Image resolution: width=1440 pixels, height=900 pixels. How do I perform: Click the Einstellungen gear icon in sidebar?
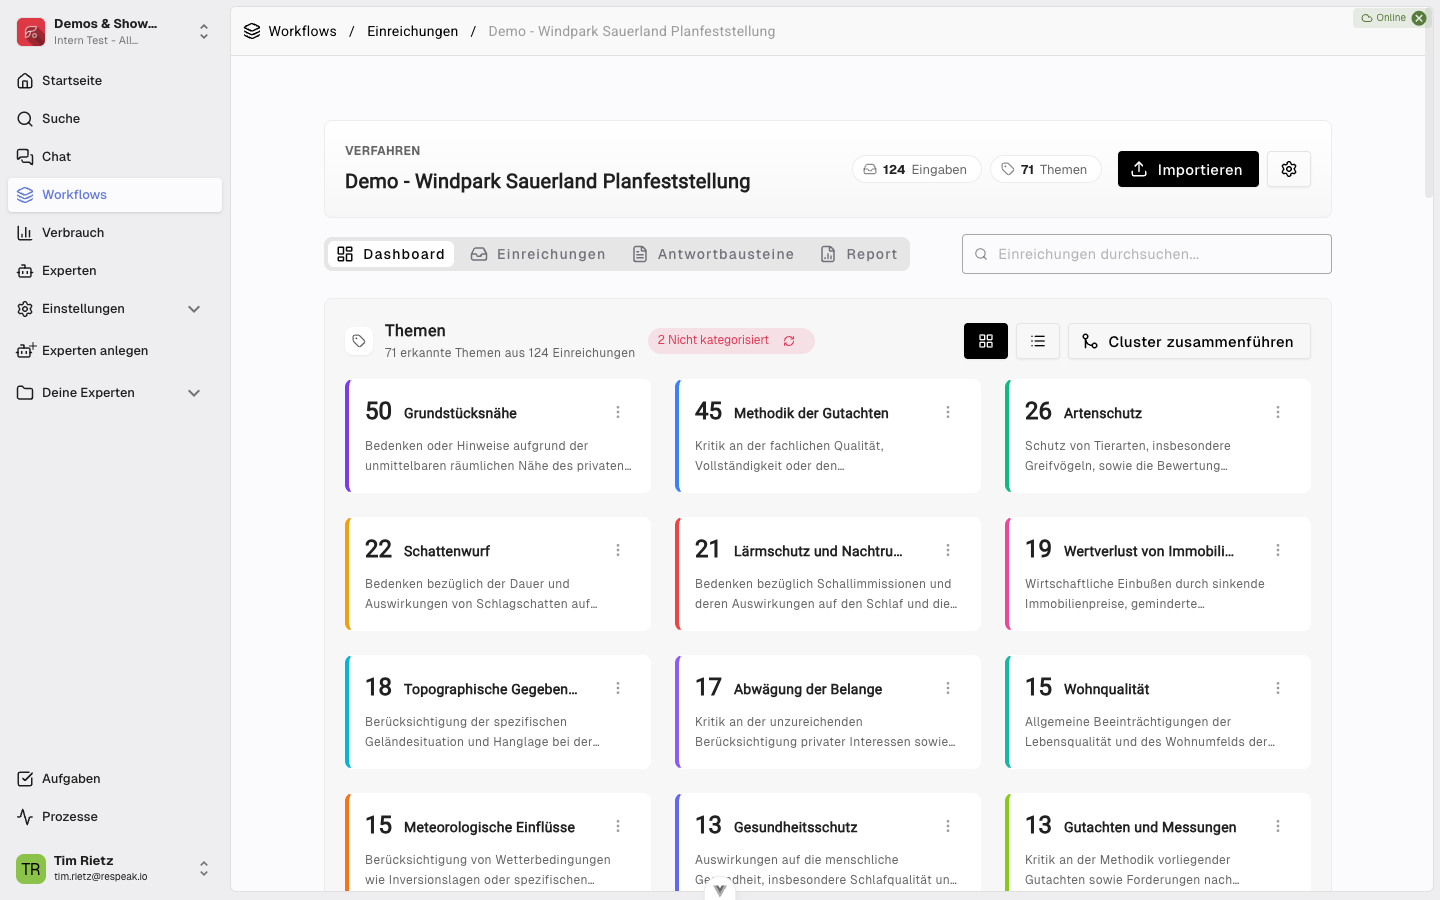tap(25, 309)
